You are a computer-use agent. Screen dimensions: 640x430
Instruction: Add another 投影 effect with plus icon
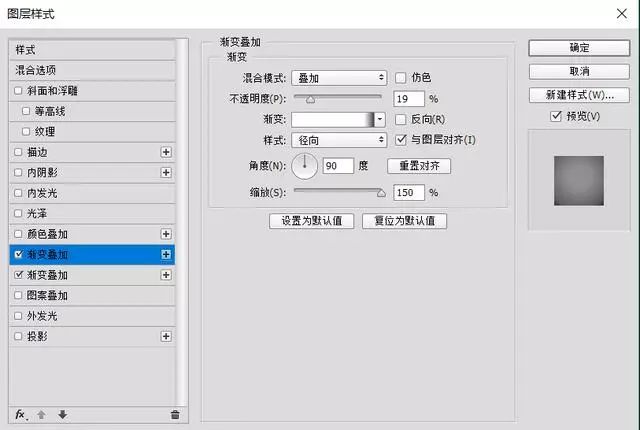tap(166, 337)
